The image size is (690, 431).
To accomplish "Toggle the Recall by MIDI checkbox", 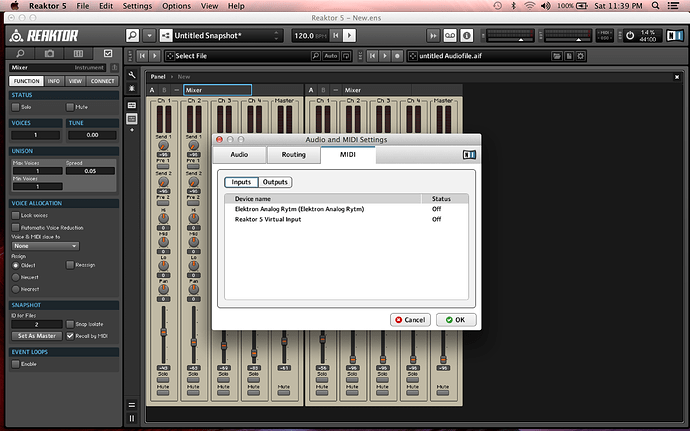I will click(70, 336).
